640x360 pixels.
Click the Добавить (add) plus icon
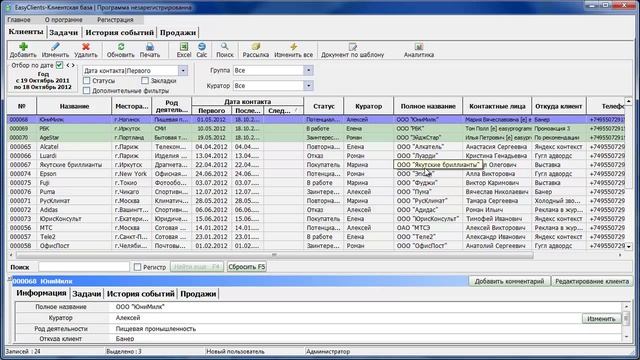pos(23,47)
